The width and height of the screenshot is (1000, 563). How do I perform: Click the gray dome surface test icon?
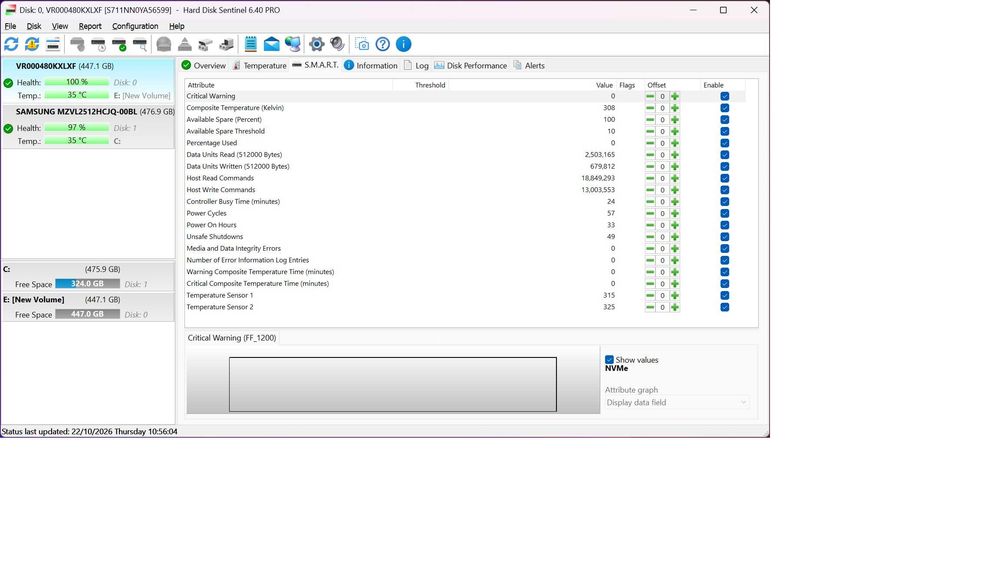tap(164, 44)
